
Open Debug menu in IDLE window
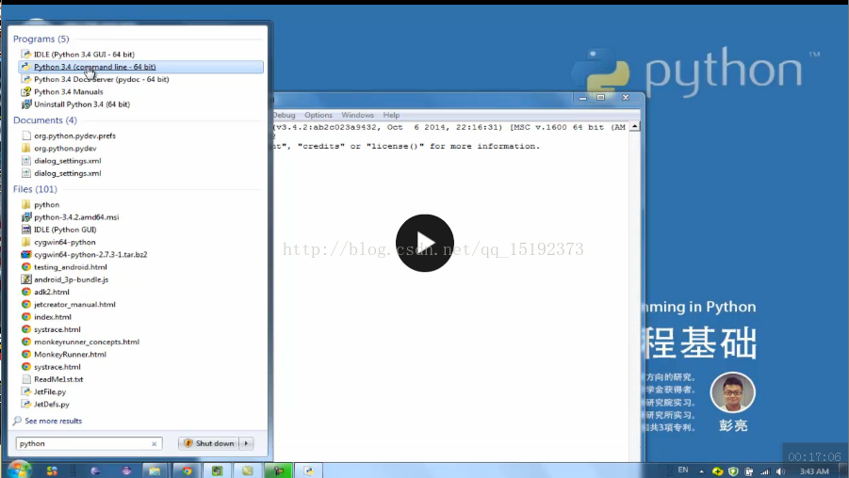click(x=284, y=115)
